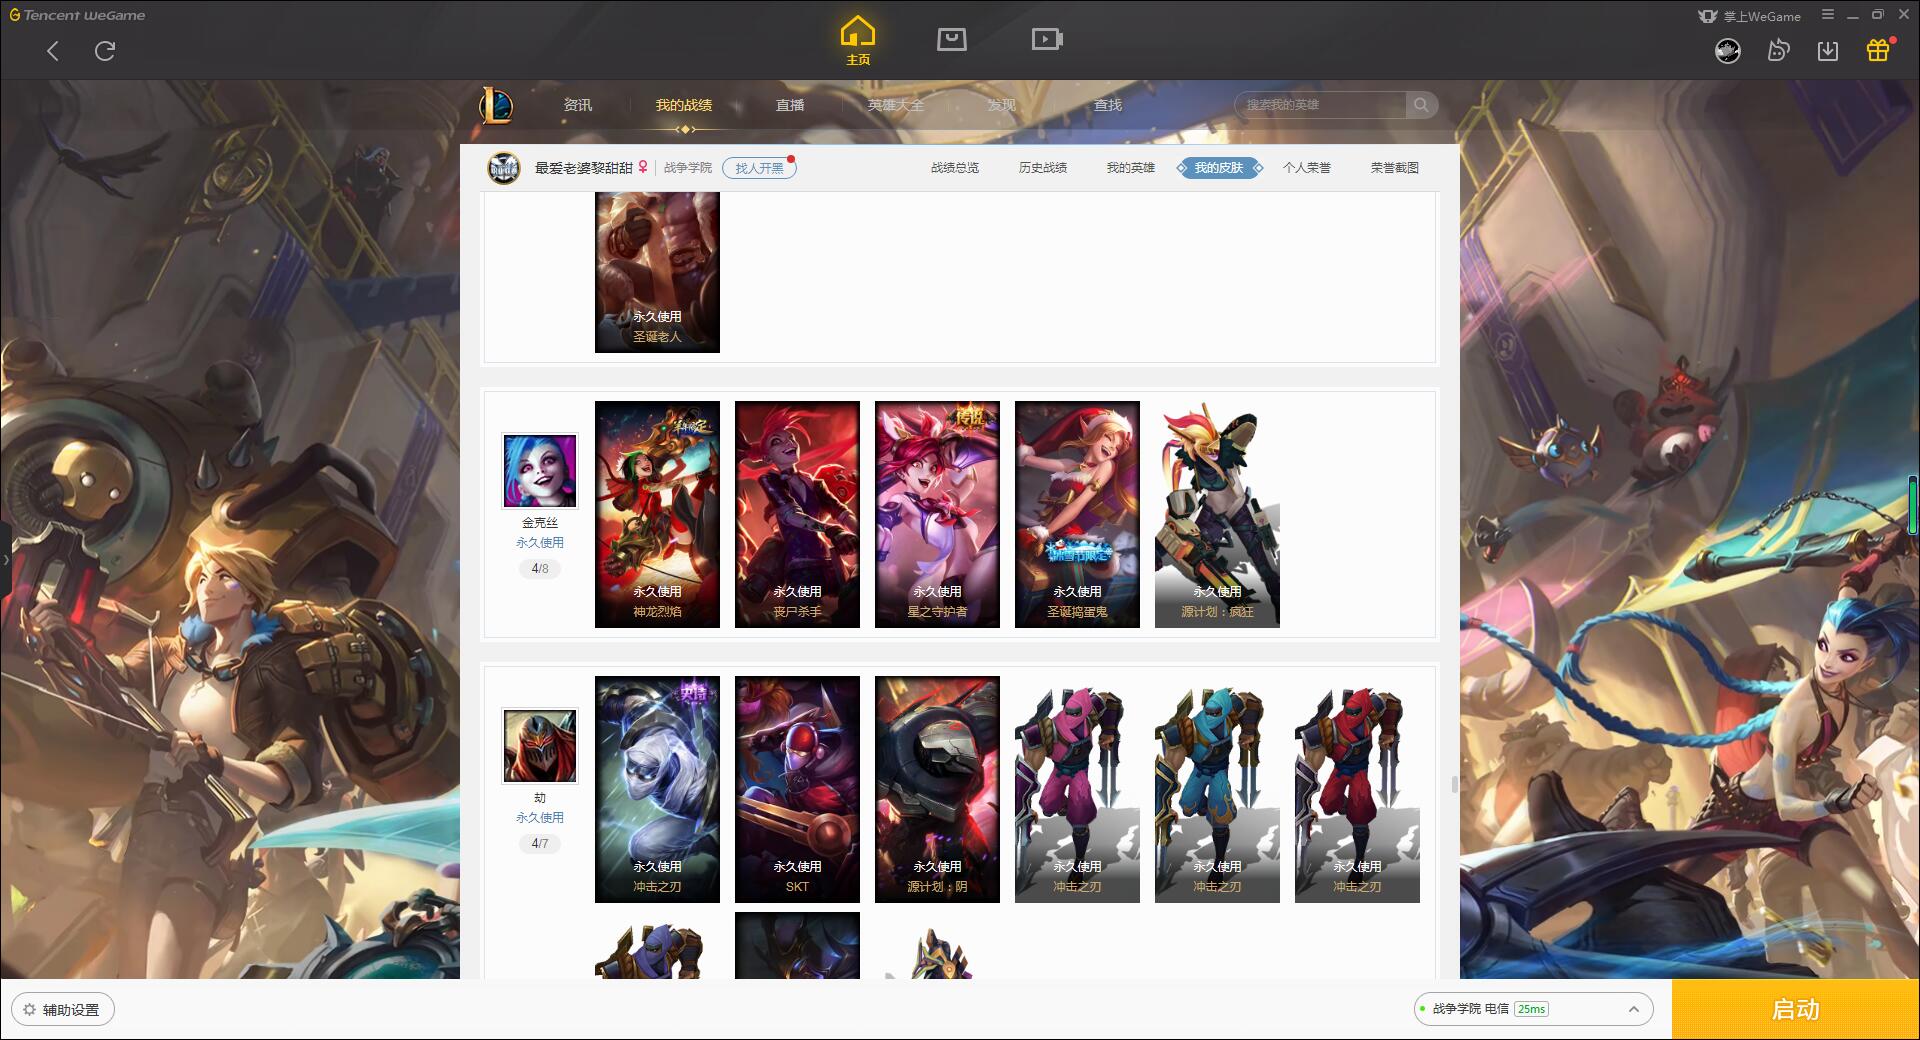This screenshot has height=1040, width=1920.
Task: Click the 劫 champion portrait
Action: [x=540, y=746]
